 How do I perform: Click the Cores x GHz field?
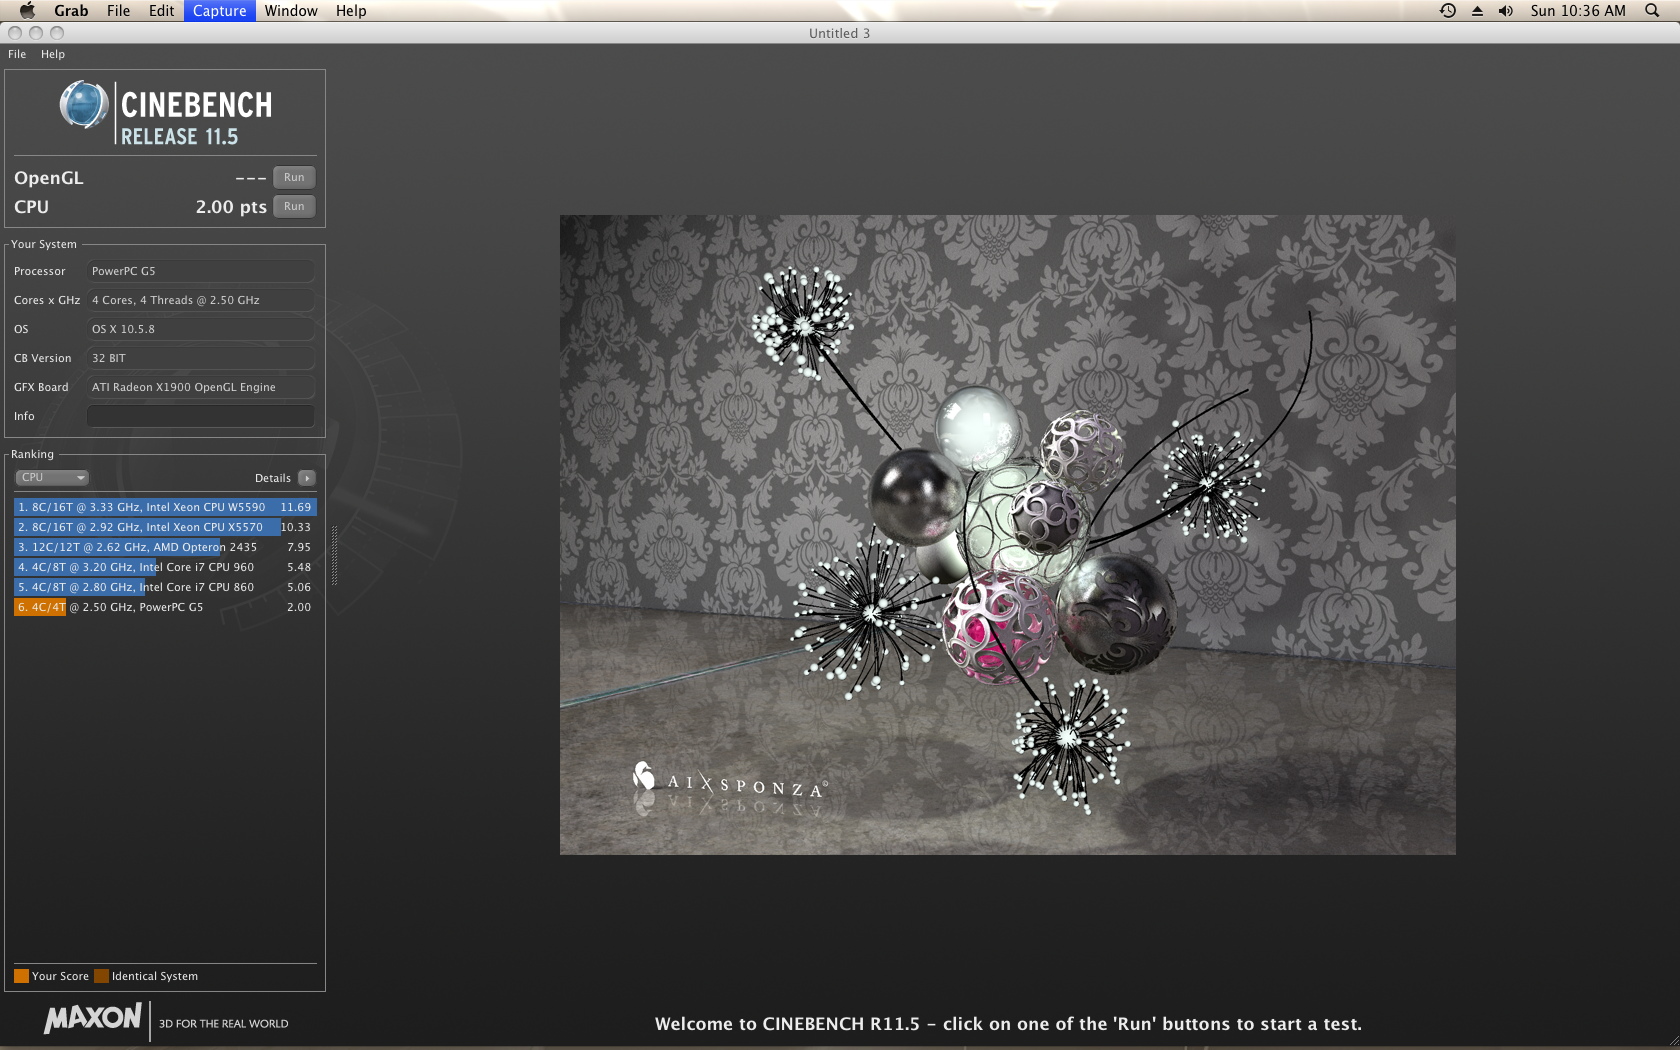200,300
